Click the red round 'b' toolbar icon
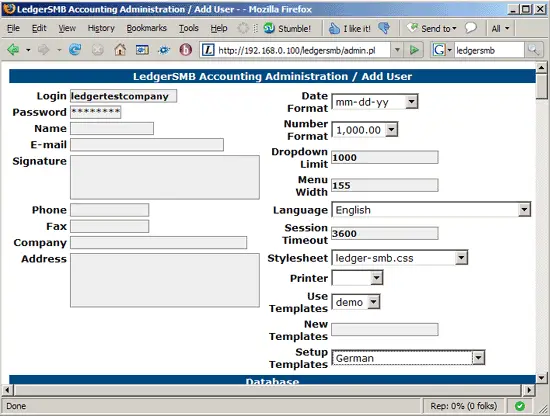550x416 pixels. (x=186, y=50)
